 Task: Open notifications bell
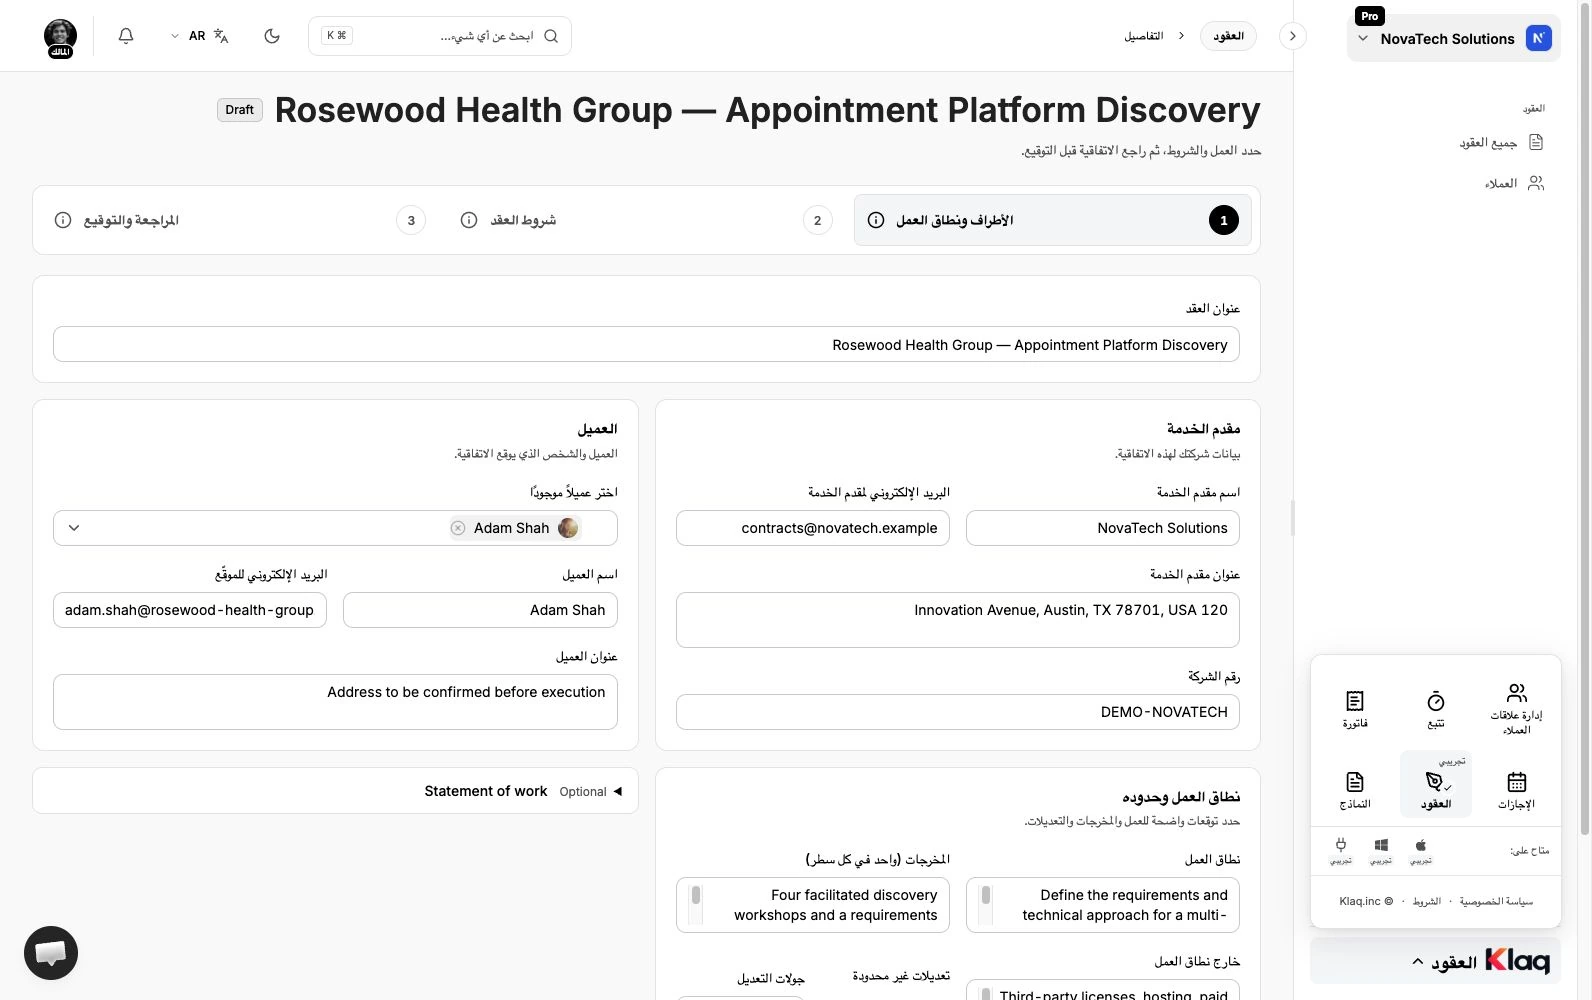[126, 36]
